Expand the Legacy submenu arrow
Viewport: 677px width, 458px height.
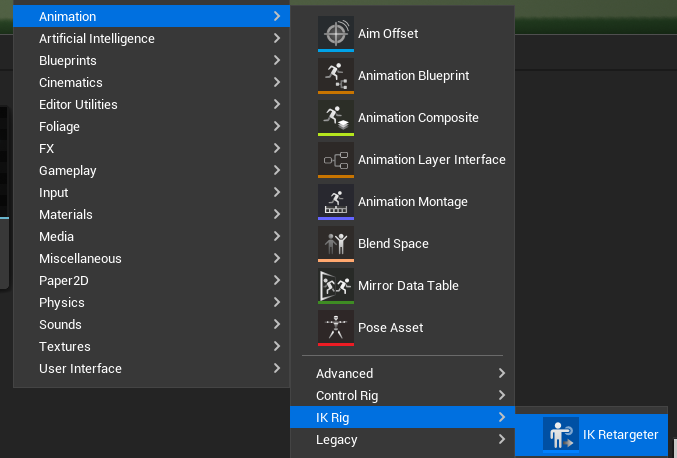500,439
